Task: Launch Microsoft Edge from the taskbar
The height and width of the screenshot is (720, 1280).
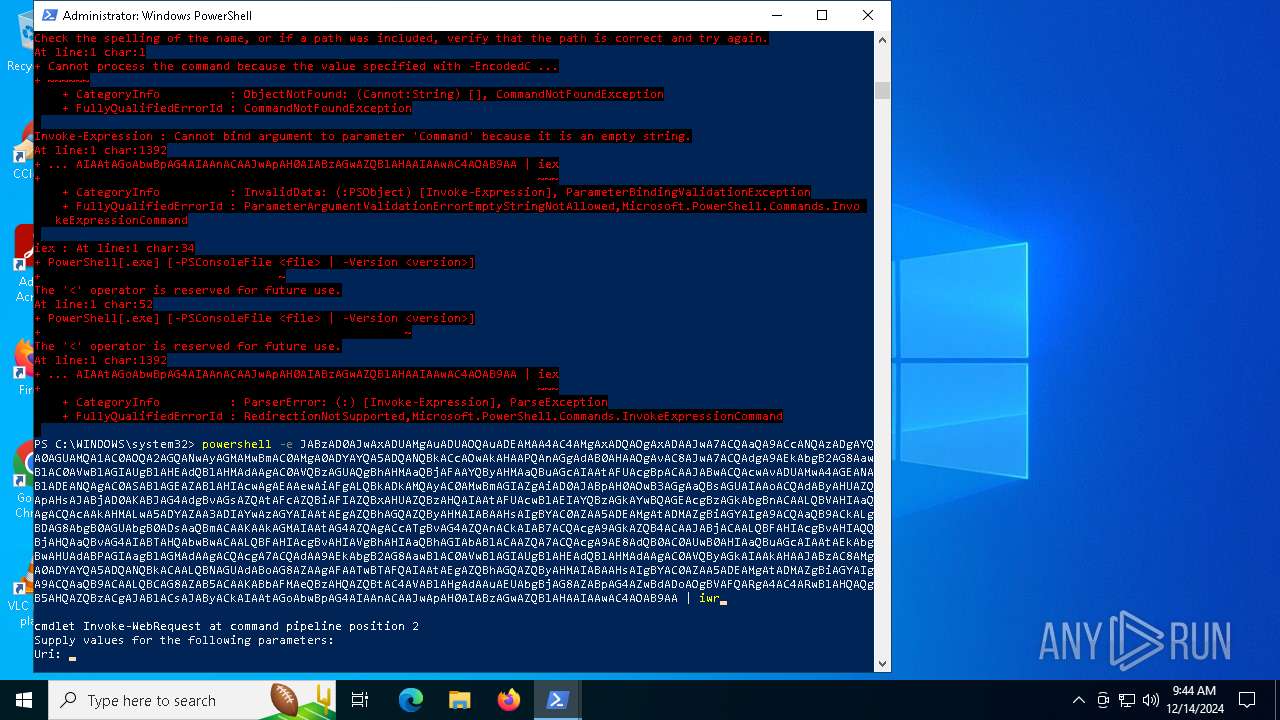Action: (411, 700)
